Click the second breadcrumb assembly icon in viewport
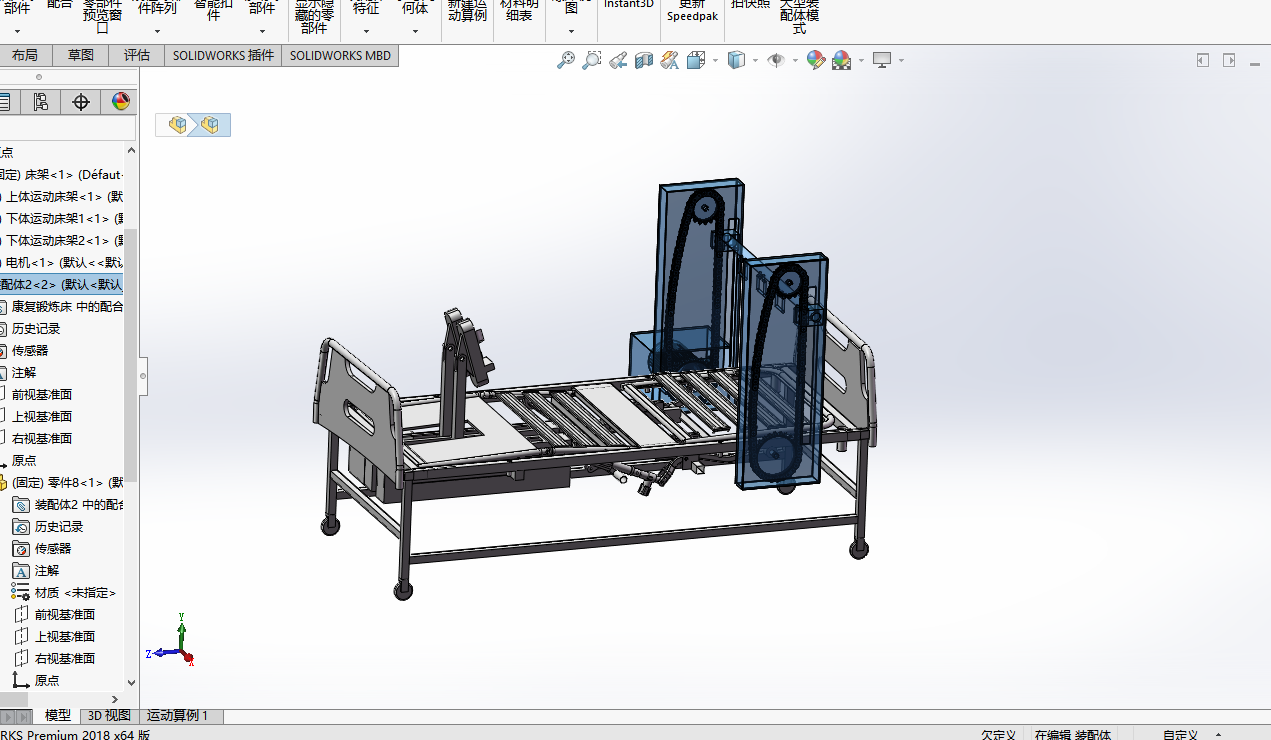The width and height of the screenshot is (1271, 740). click(x=210, y=125)
